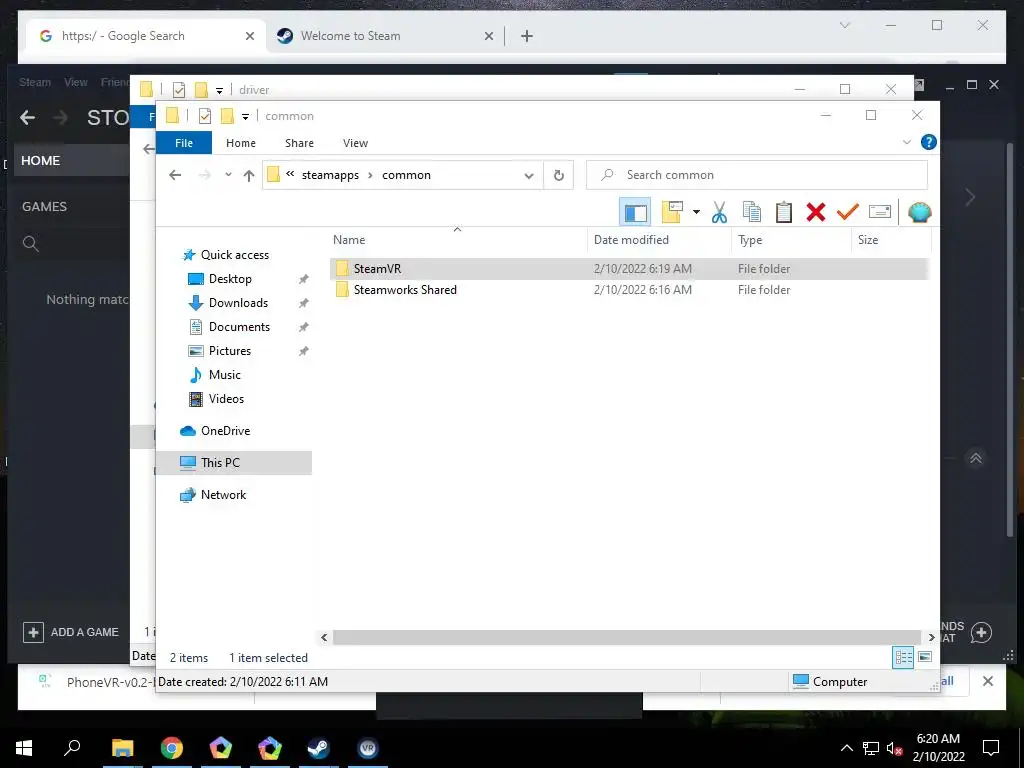Go back in the common window

coord(175,175)
